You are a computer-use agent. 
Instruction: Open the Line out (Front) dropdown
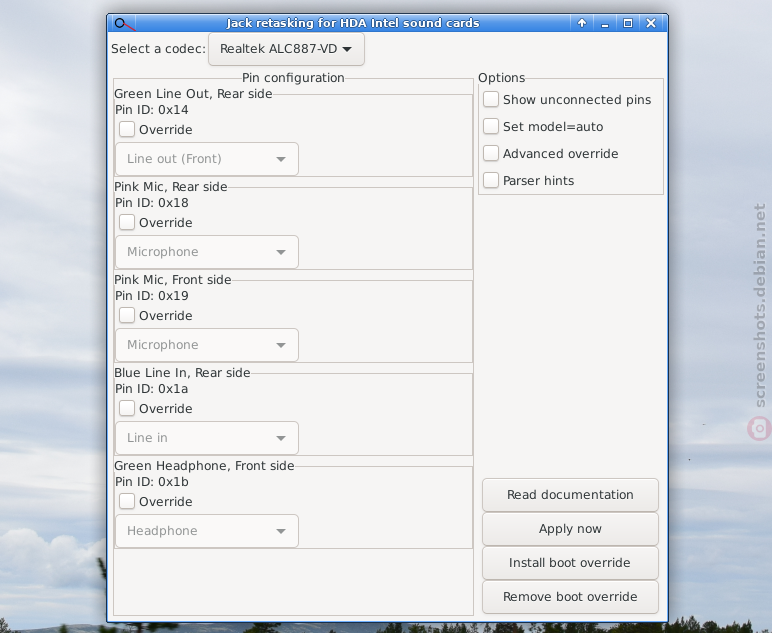(x=207, y=159)
